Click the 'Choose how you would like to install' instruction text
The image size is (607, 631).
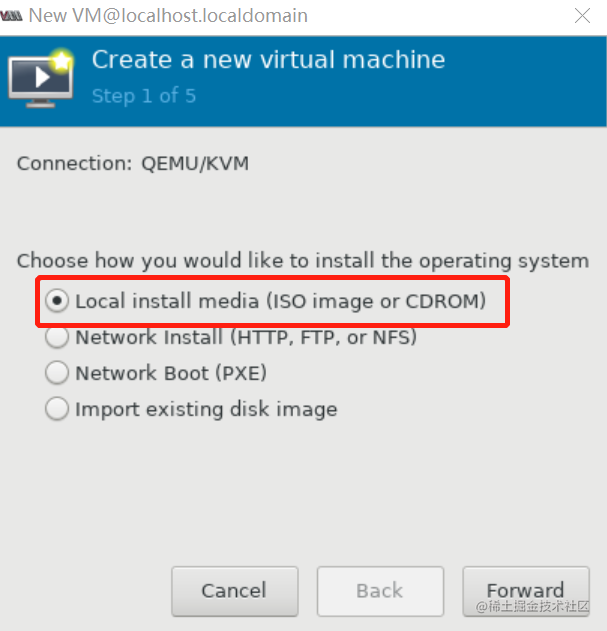point(302,261)
